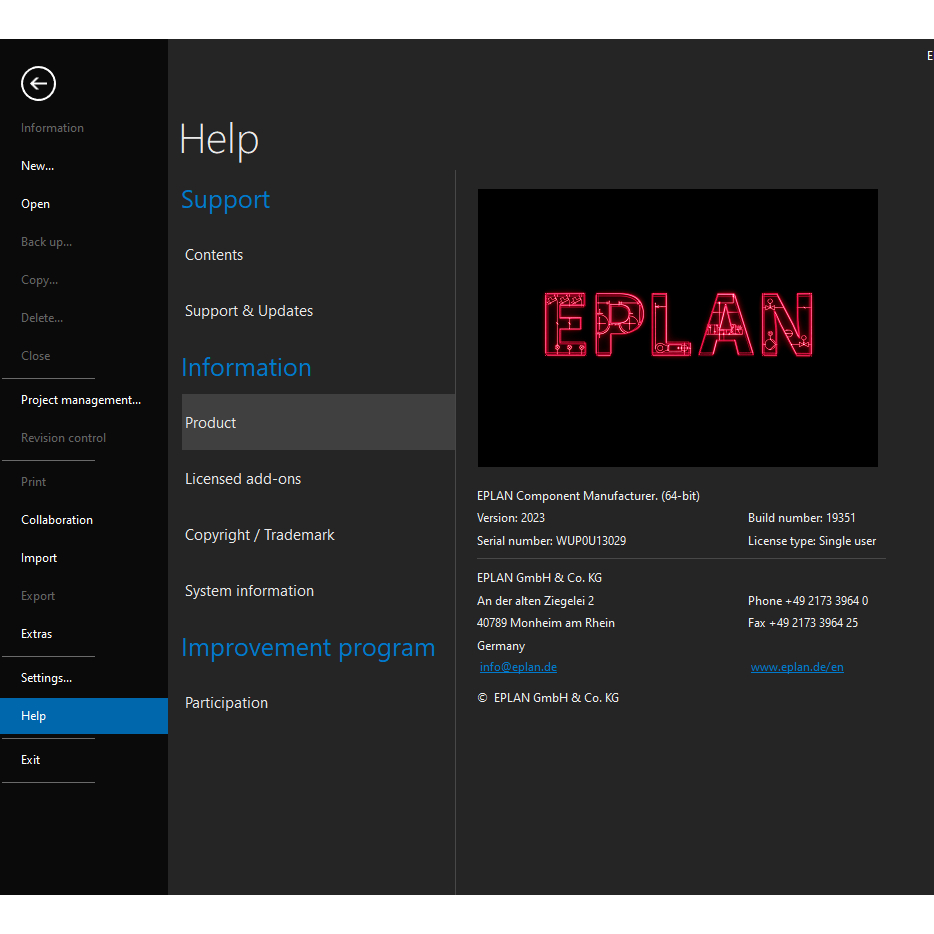Screen dimensions: 934x934
Task: Show Licensed add-ons page
Action: (x=243, y=479)
